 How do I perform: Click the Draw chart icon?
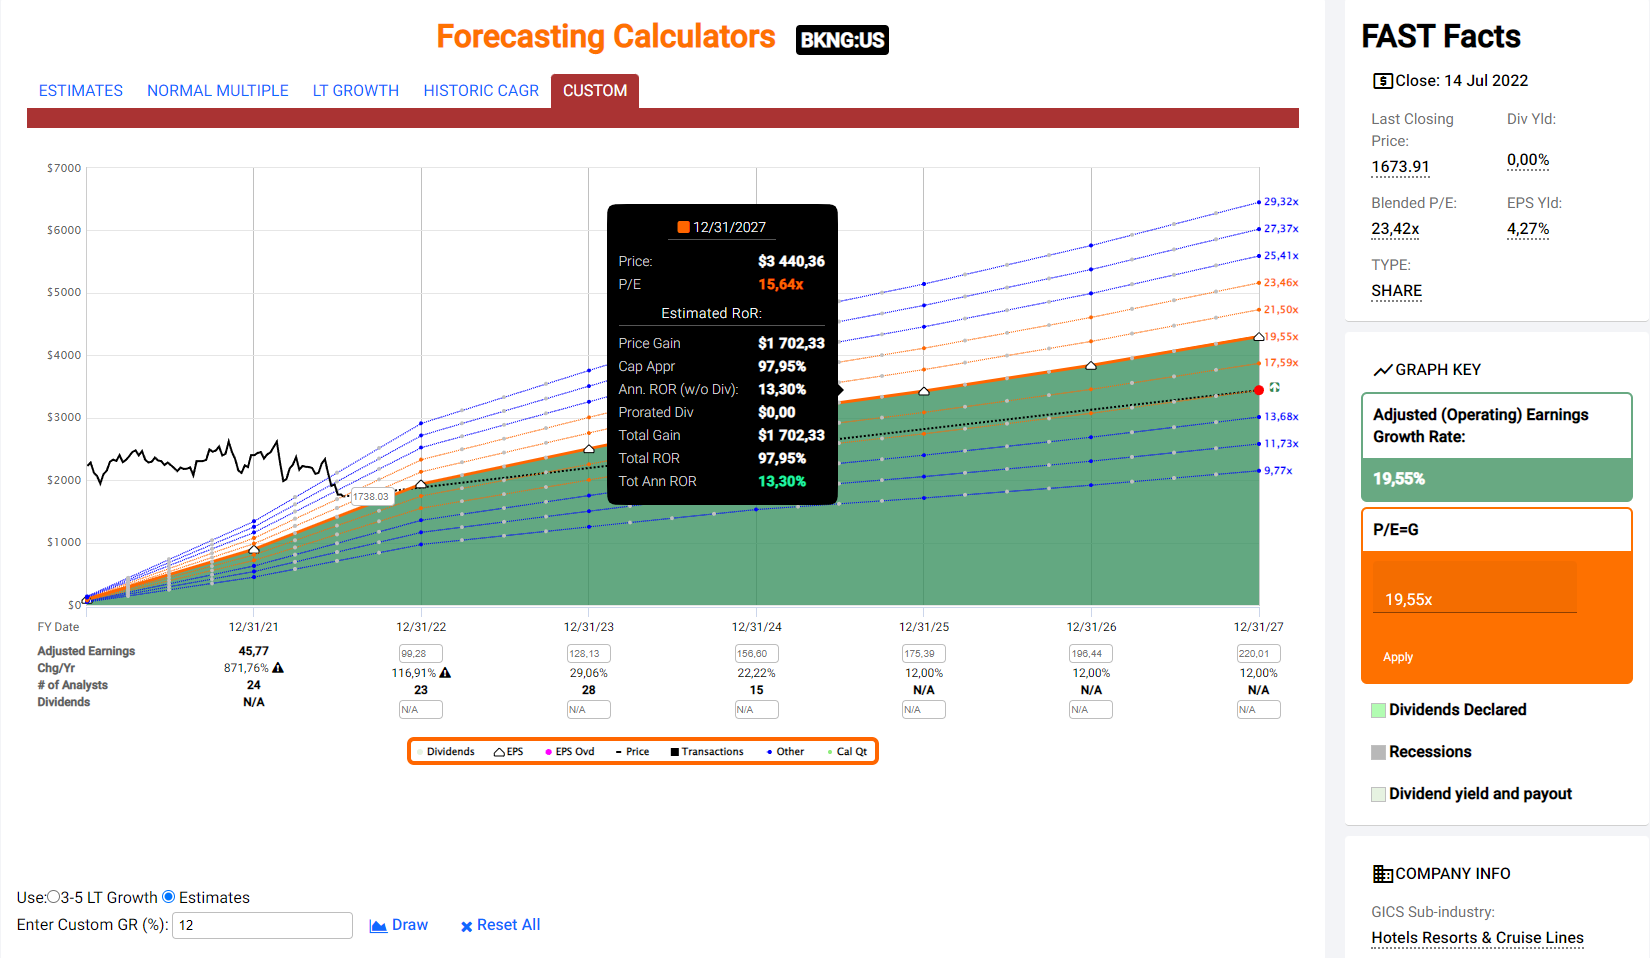(378, 926)
